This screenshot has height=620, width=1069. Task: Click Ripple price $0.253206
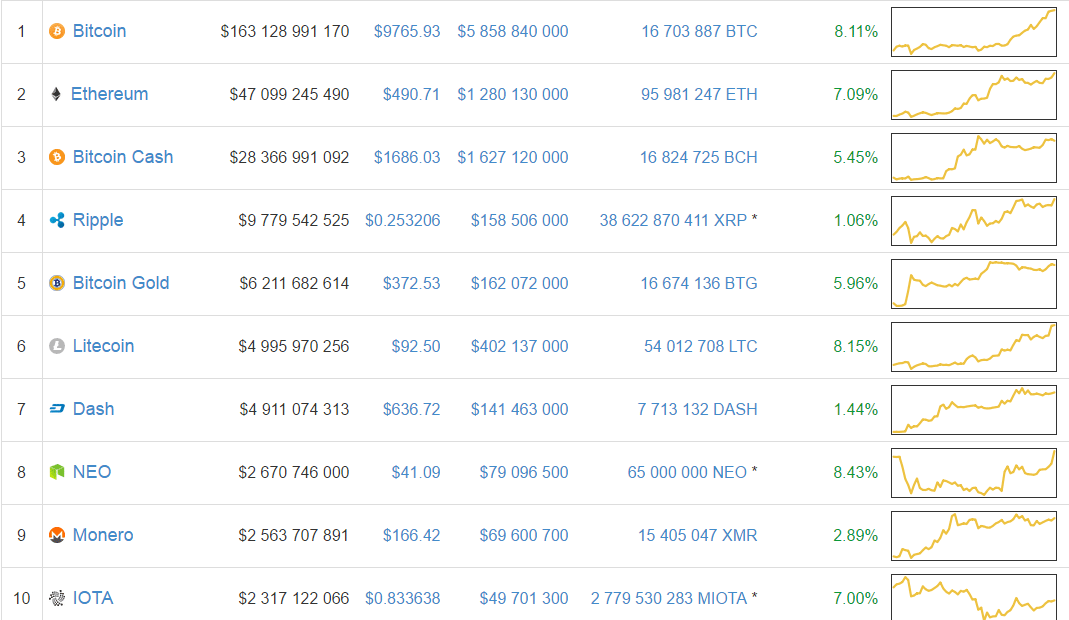coord(403,220)
